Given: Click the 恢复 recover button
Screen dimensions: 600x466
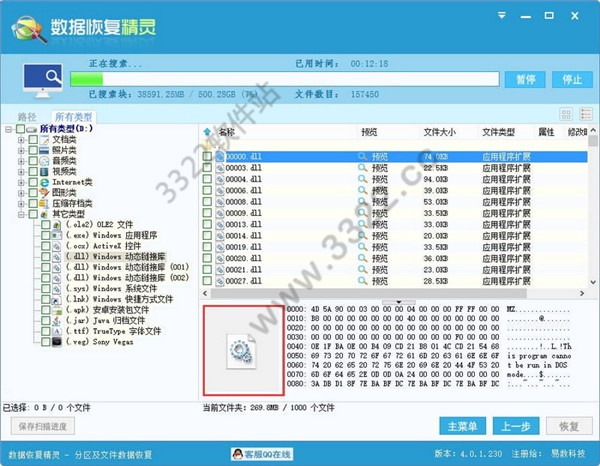Looking at the screenshot, I should tap(569, 426).
